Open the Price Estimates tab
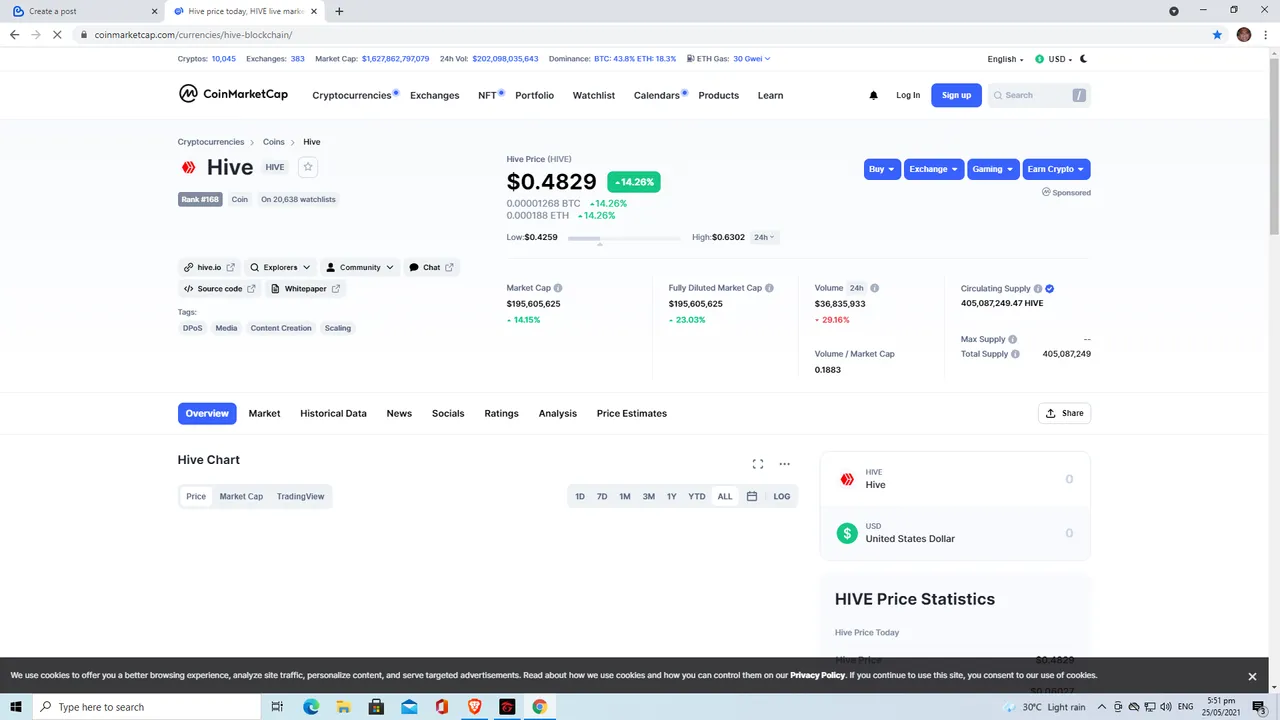 pyautogui.click(x=632, y=413)
